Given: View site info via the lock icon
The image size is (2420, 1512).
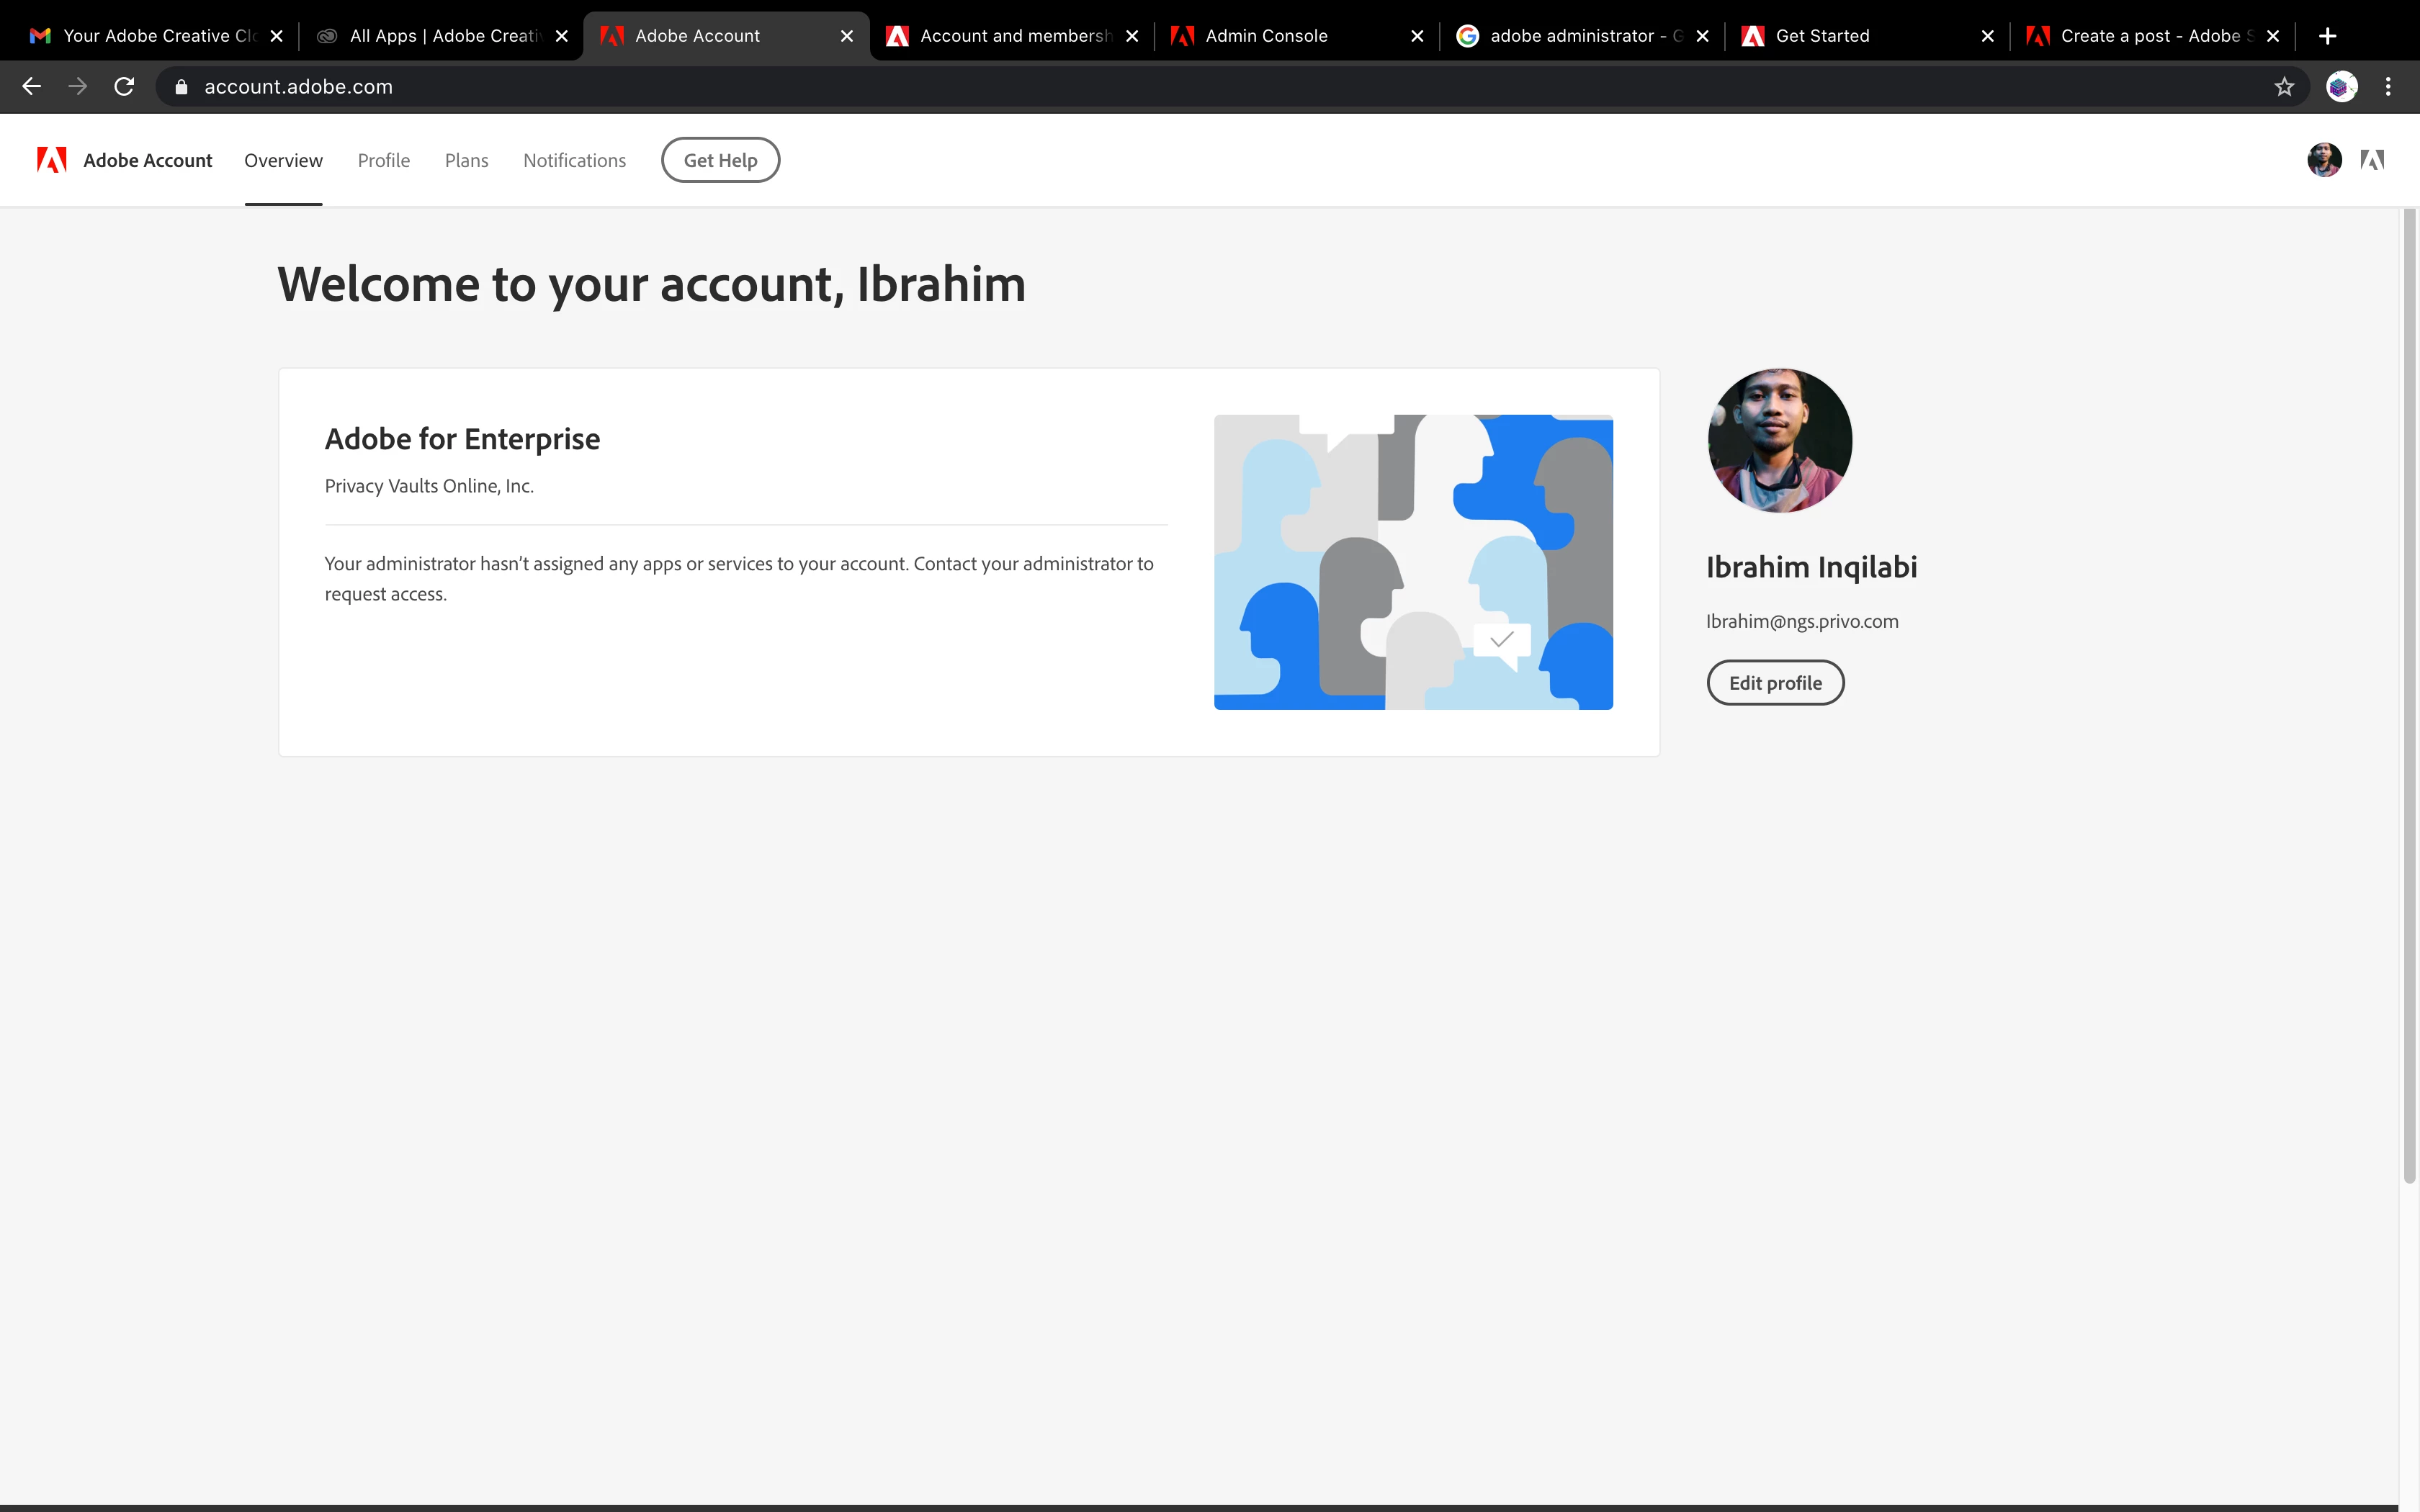Looking at the screenshot, I should point(181,87).
